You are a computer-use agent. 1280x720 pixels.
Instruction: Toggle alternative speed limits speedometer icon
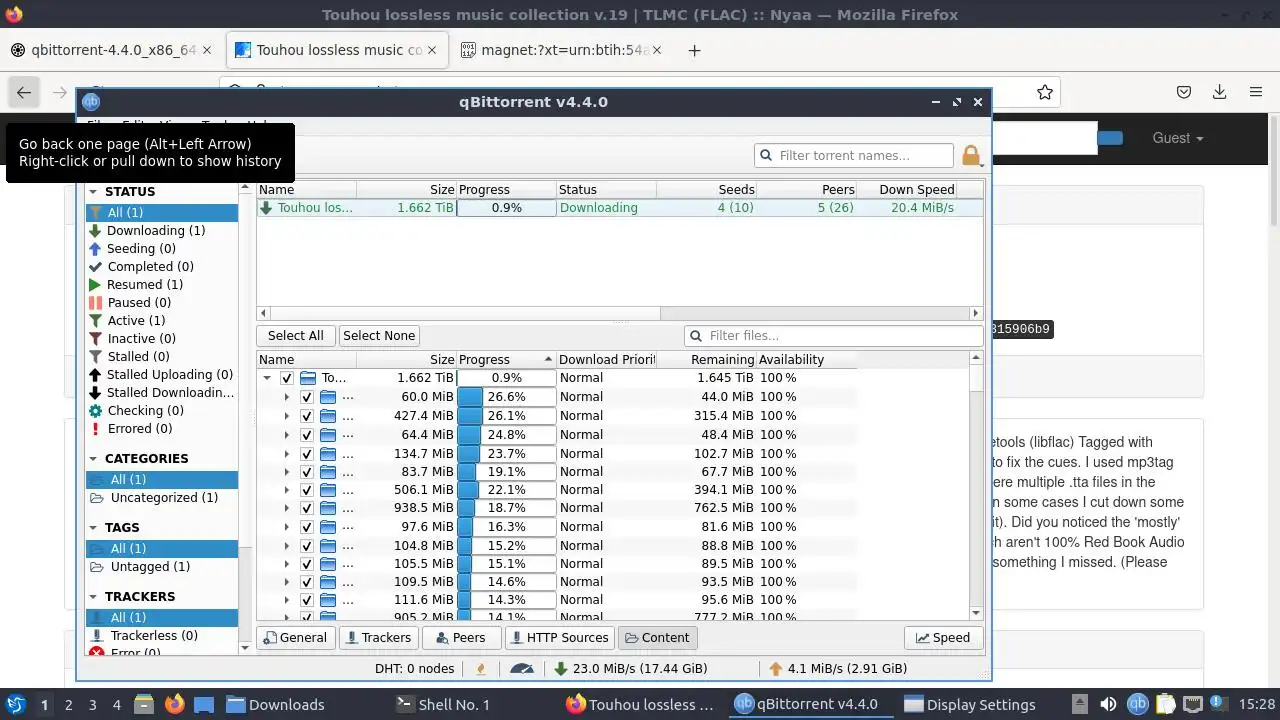point(522,668)
